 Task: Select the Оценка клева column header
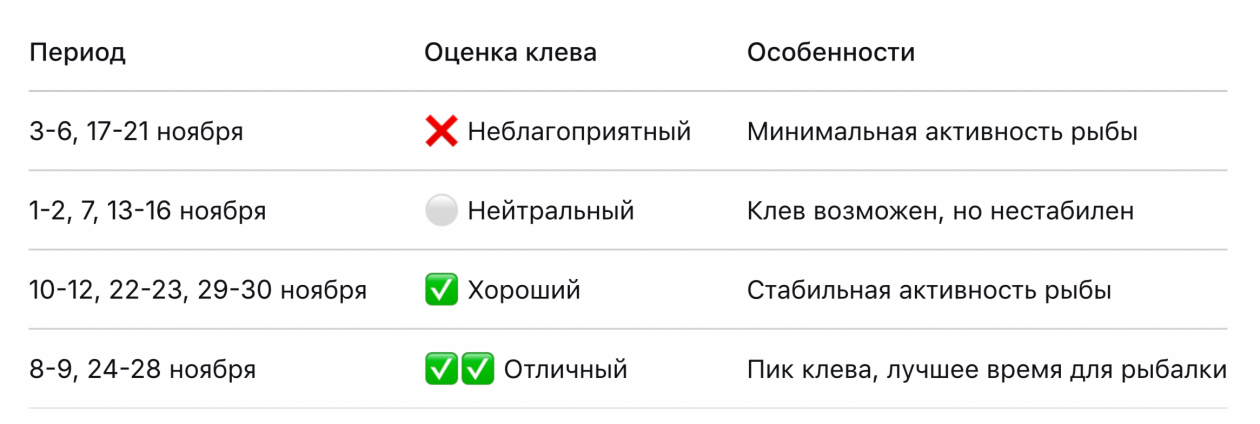[x=510, y=53]
